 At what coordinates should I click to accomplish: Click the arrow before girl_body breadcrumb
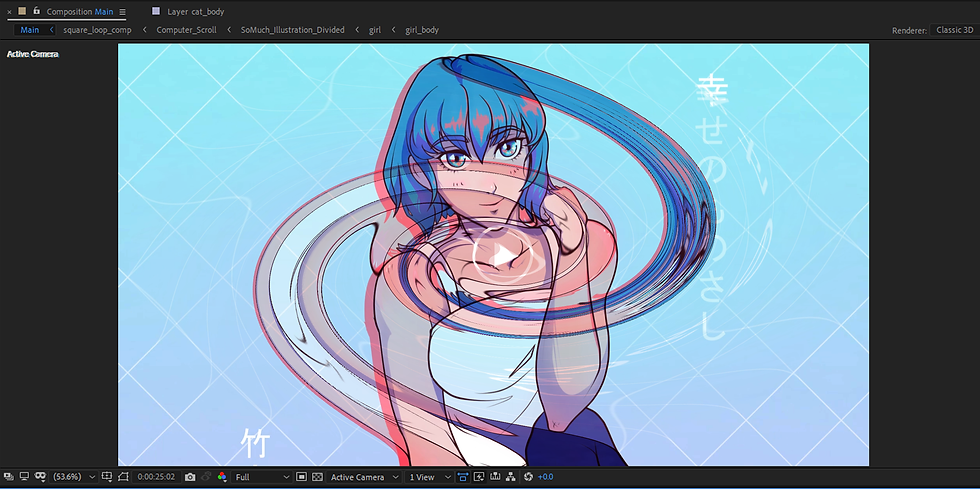394,29
